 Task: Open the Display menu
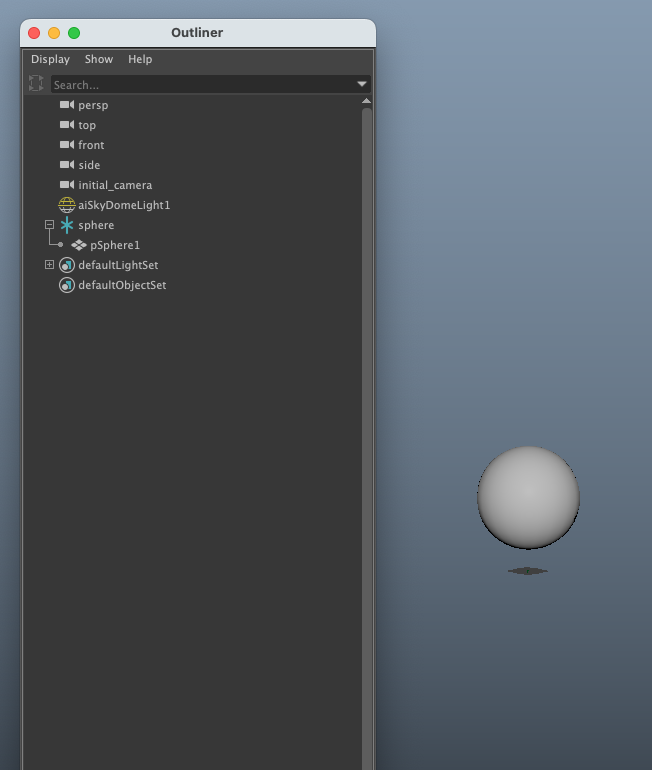(51, 59)
